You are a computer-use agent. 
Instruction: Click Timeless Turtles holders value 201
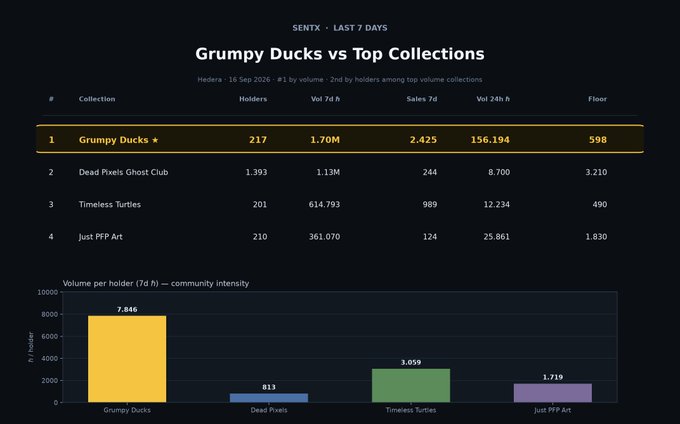click(x=260, y=204)
